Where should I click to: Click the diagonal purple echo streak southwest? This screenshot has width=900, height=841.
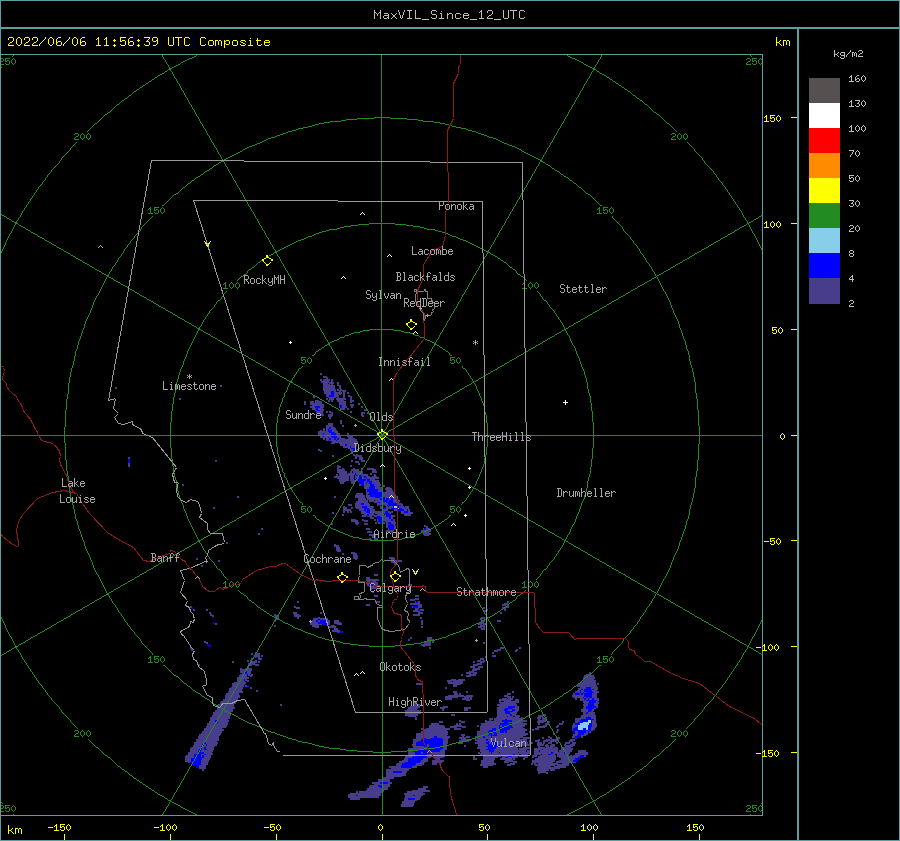(x=224, y=711)
